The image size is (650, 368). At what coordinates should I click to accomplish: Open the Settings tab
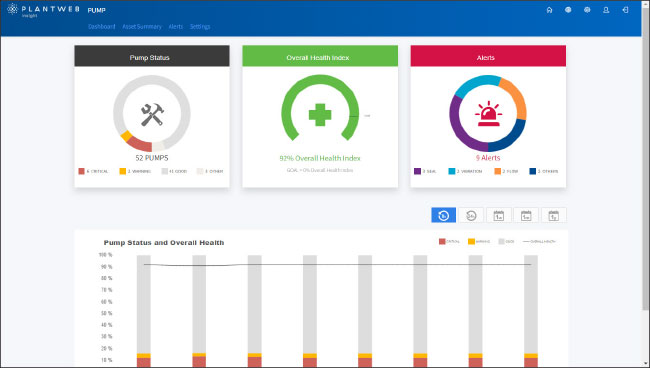(x=200, y=27)
